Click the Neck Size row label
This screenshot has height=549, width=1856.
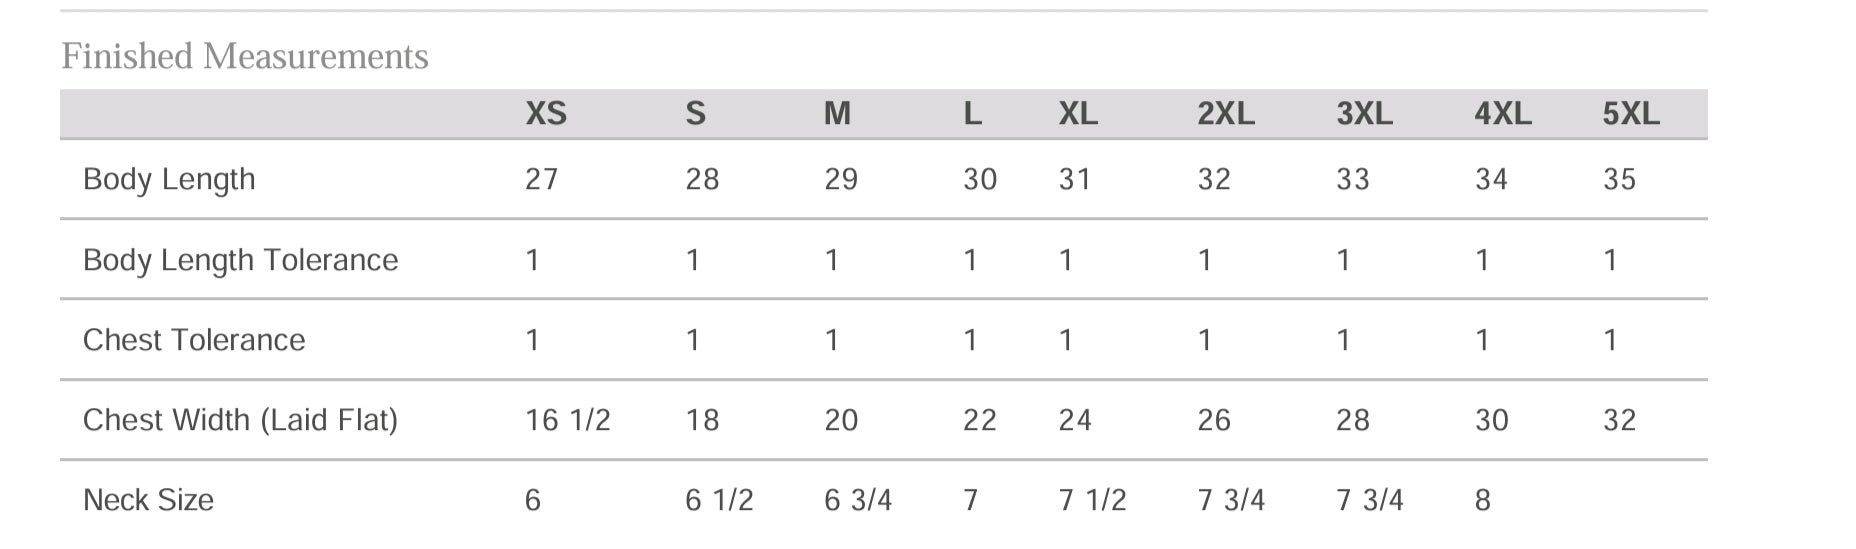coord(148,500)
